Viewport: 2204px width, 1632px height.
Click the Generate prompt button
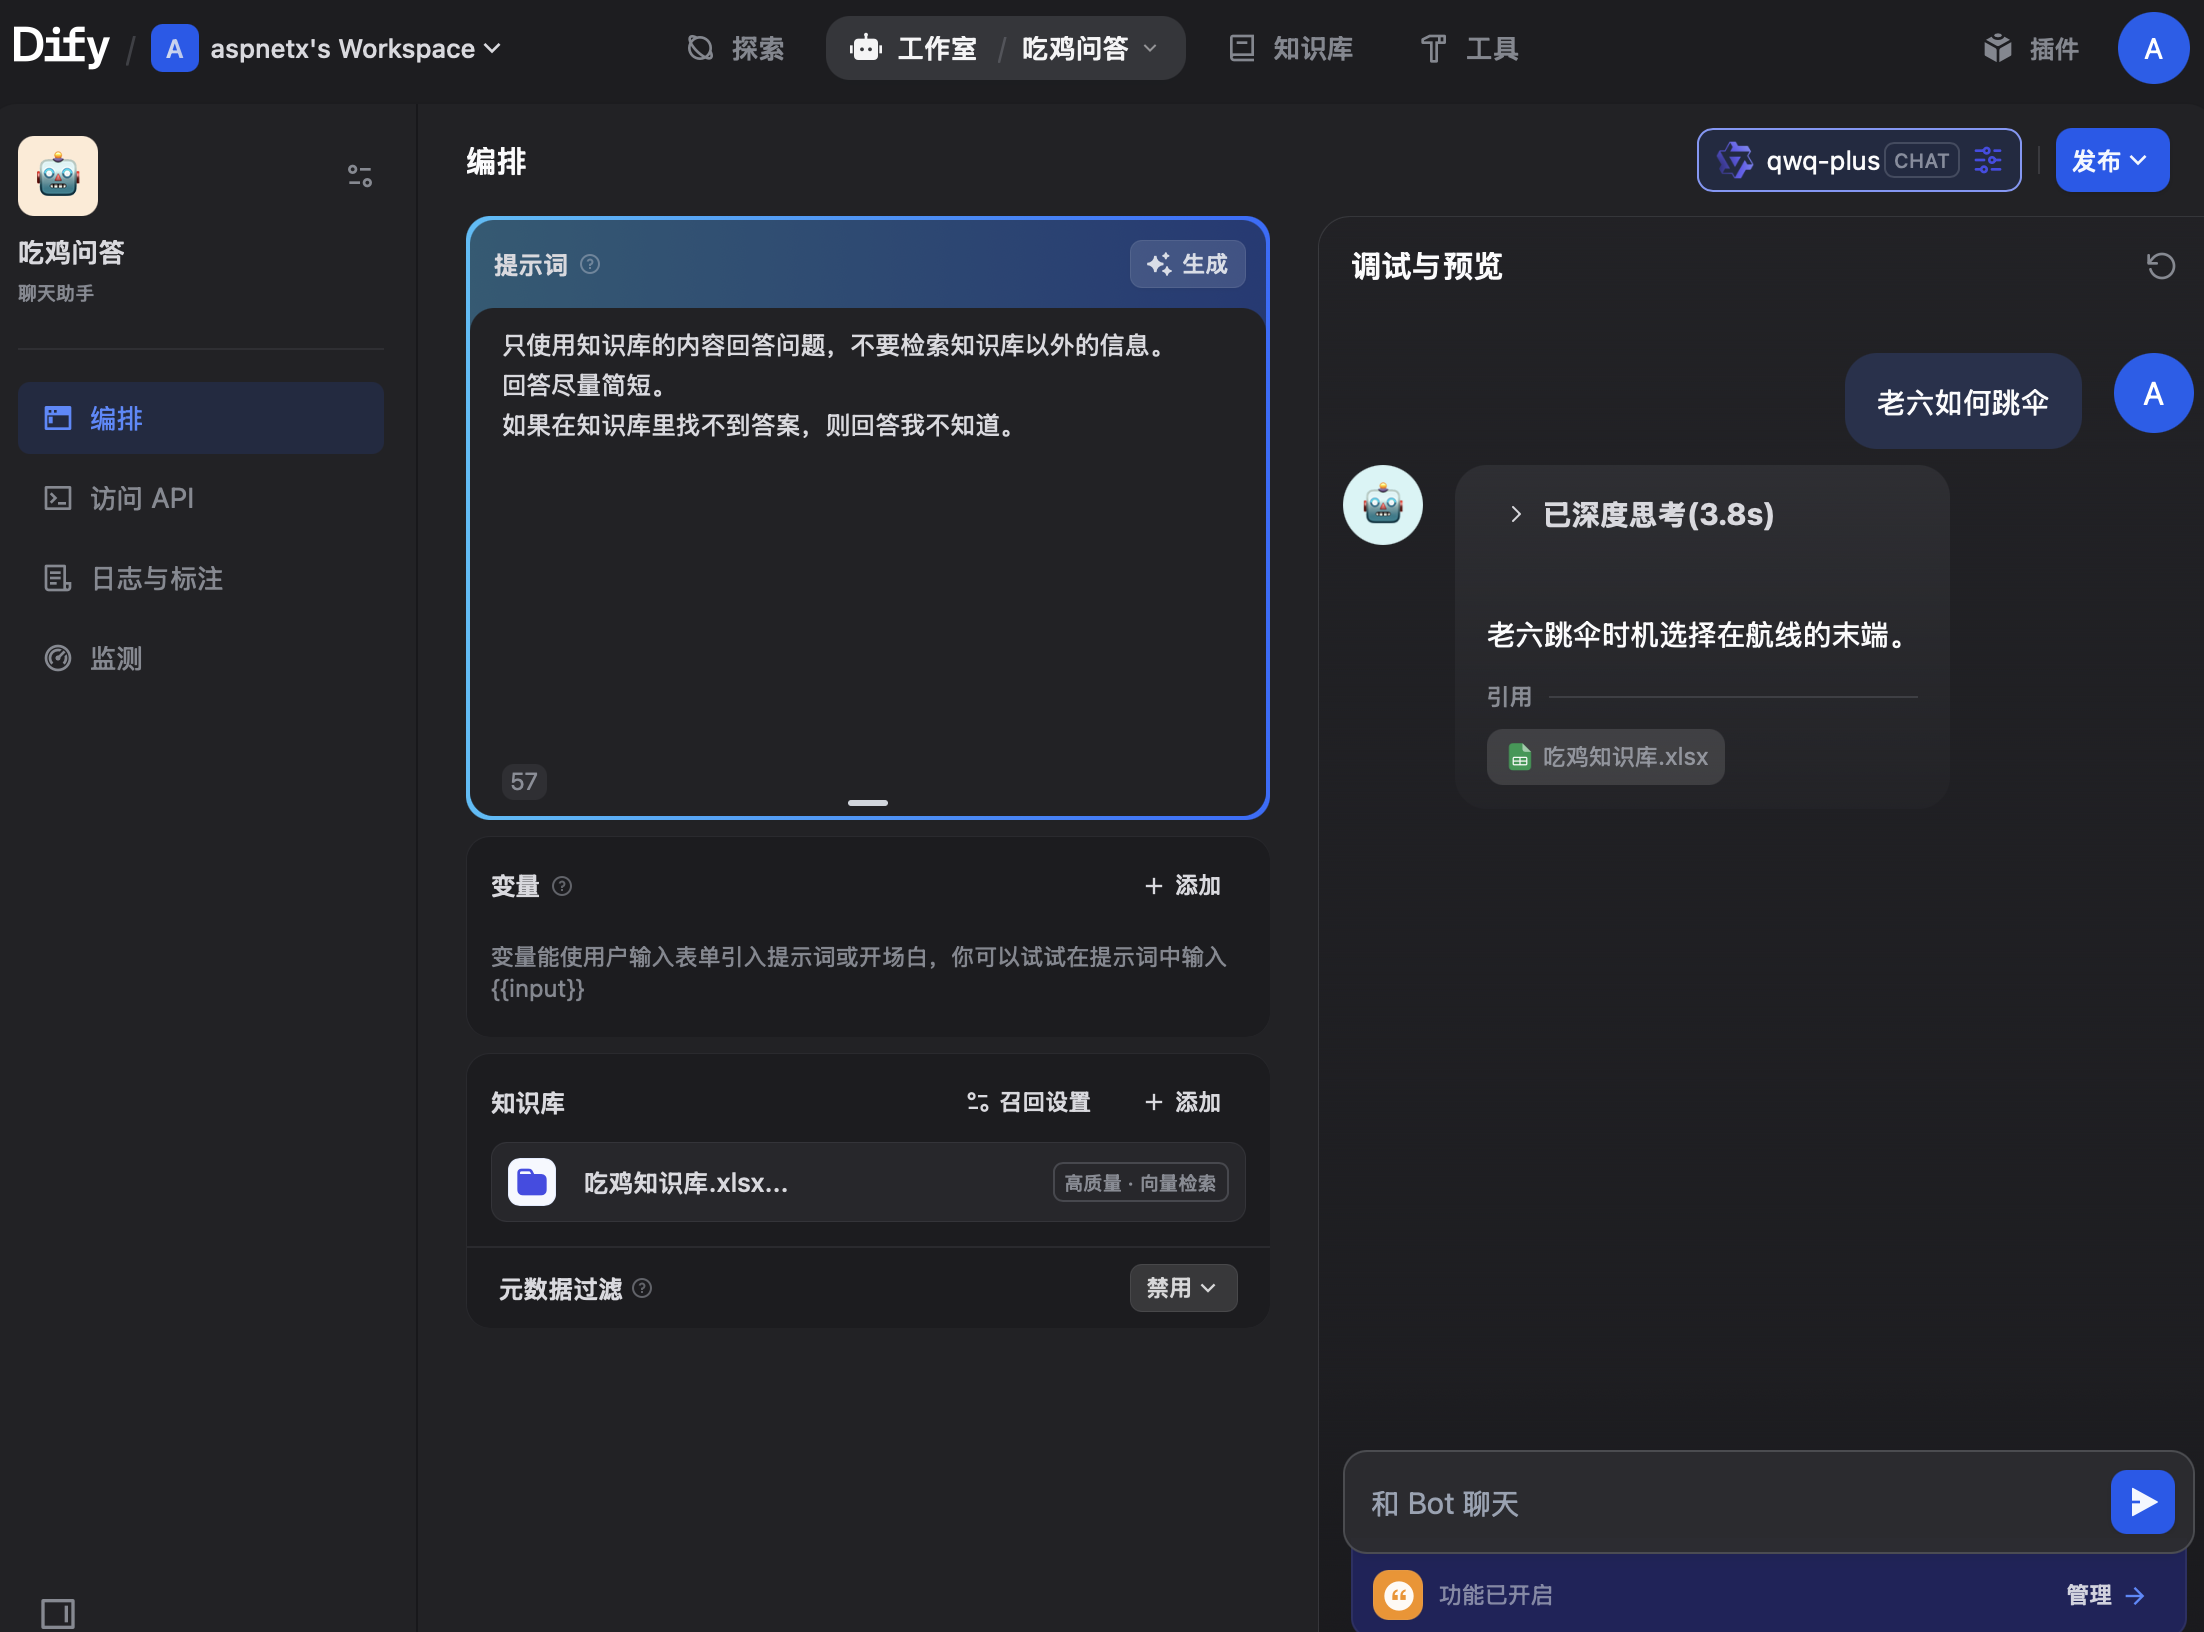point(1187,264)
